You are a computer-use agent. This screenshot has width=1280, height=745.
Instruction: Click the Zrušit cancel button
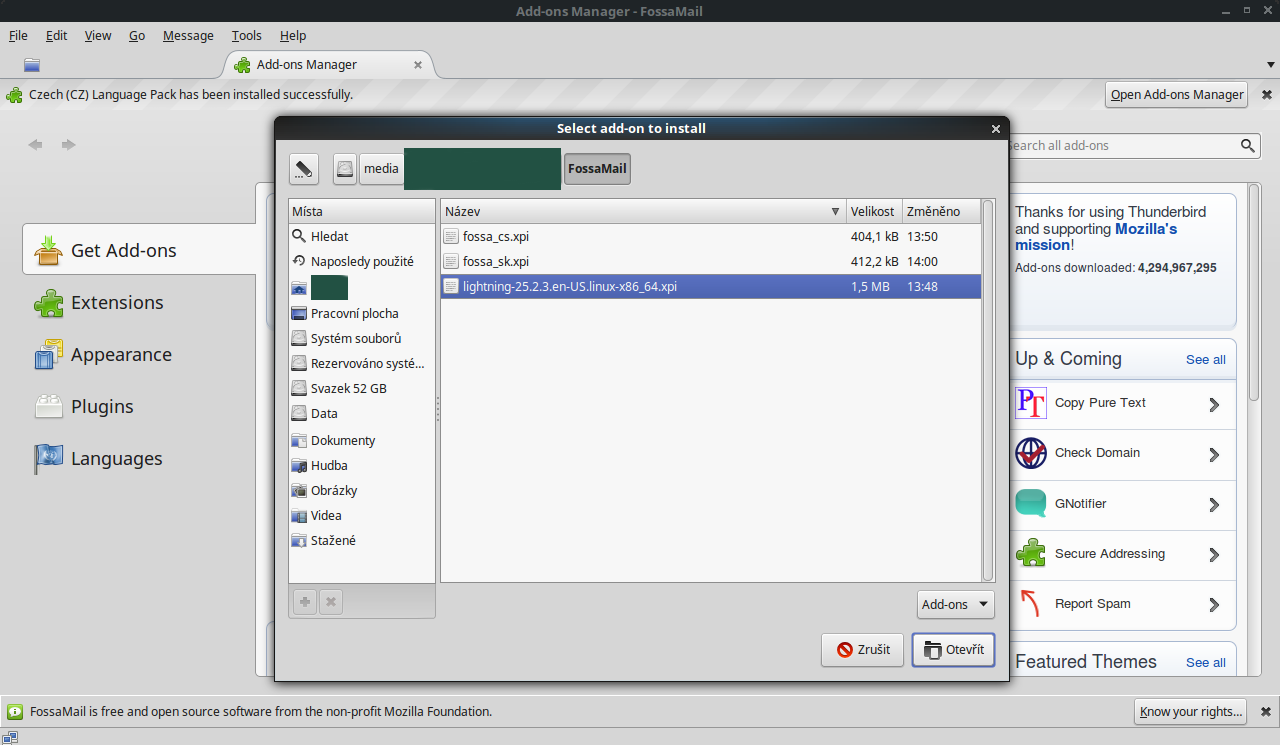tap(864, 650)
